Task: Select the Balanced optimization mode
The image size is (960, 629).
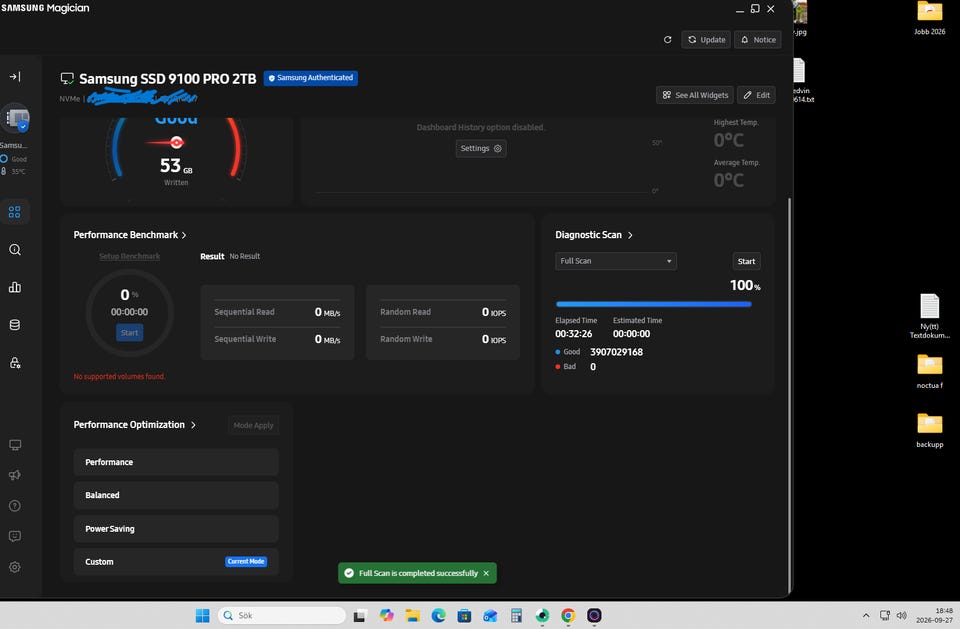Action: click(176, 495)
